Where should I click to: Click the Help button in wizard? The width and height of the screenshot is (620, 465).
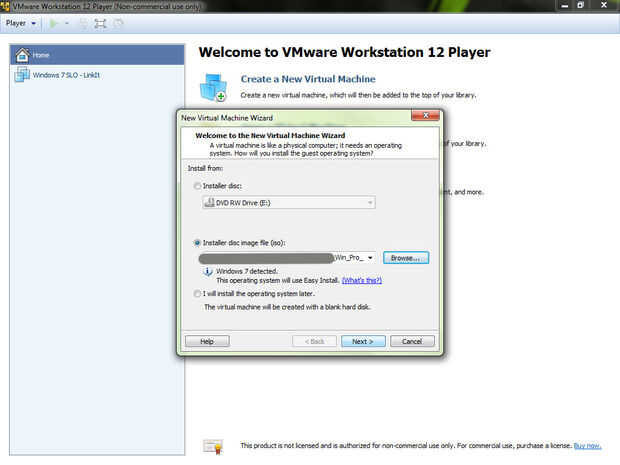(207, 341)
